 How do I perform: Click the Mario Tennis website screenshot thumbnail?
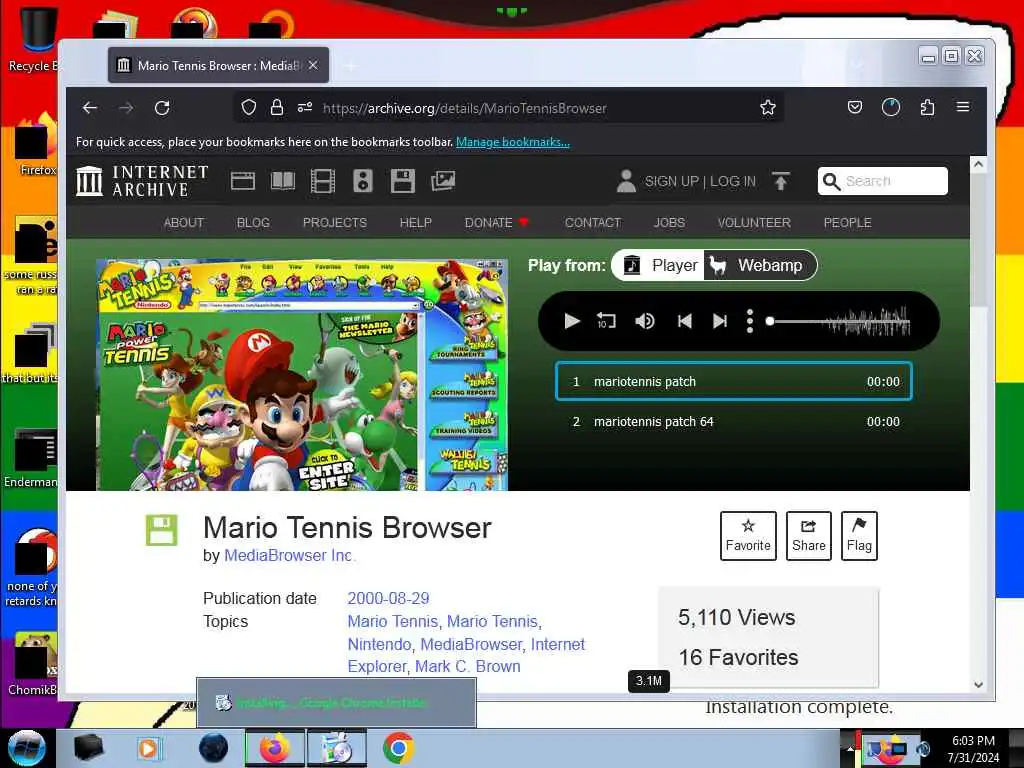point(302,375)
